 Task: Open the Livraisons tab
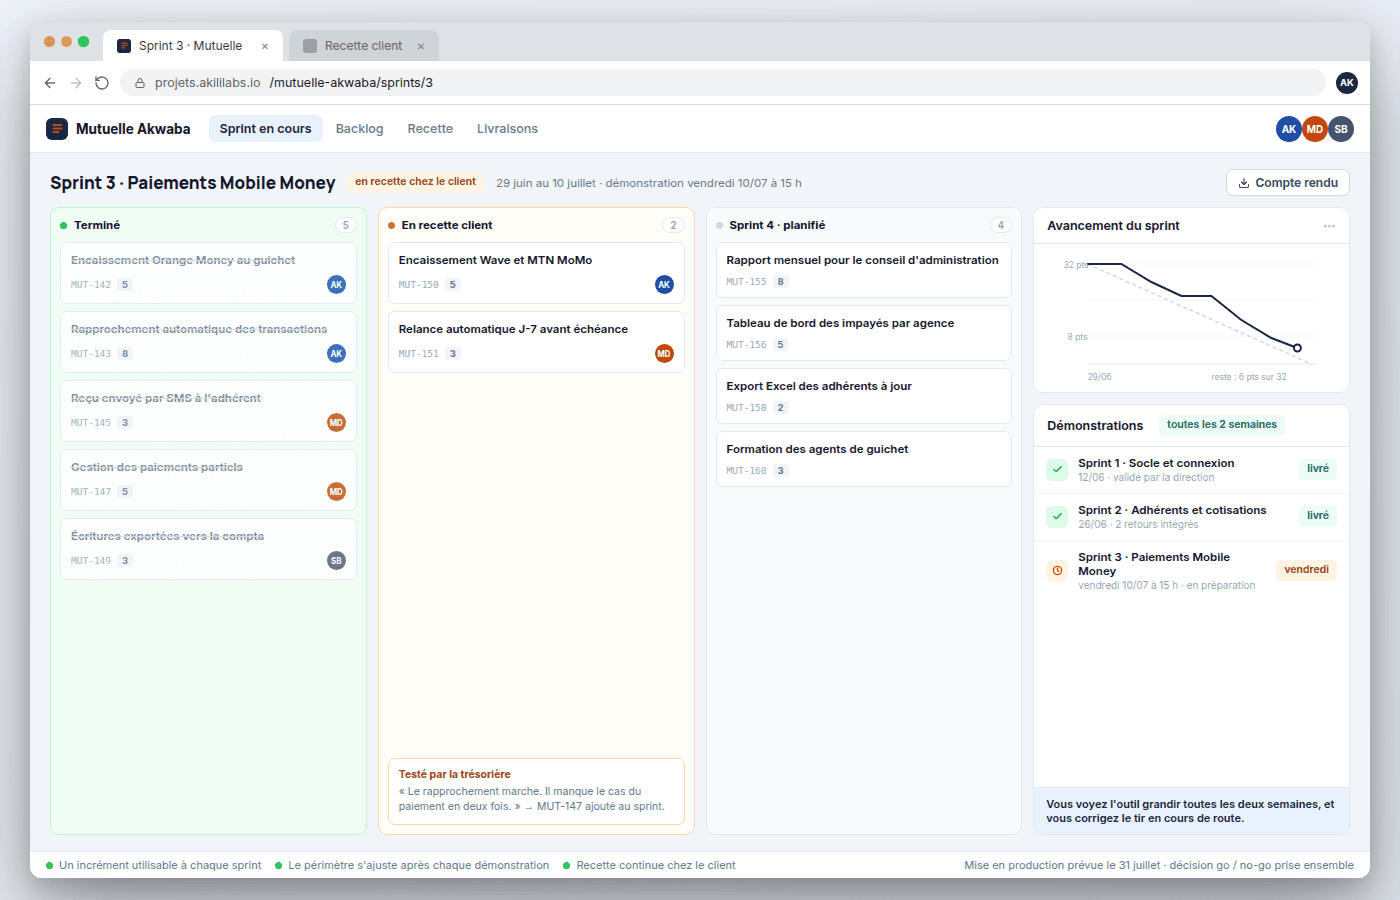(507, 129)
